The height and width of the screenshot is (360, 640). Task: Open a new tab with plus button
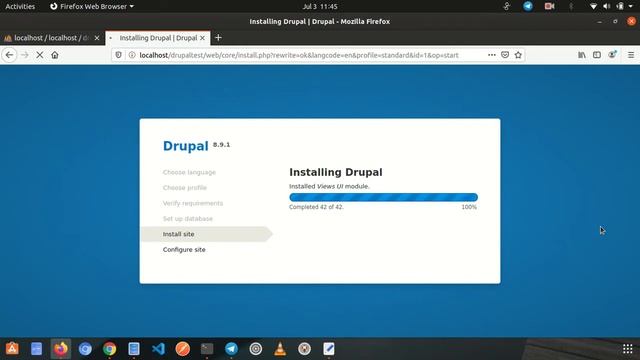218,38
